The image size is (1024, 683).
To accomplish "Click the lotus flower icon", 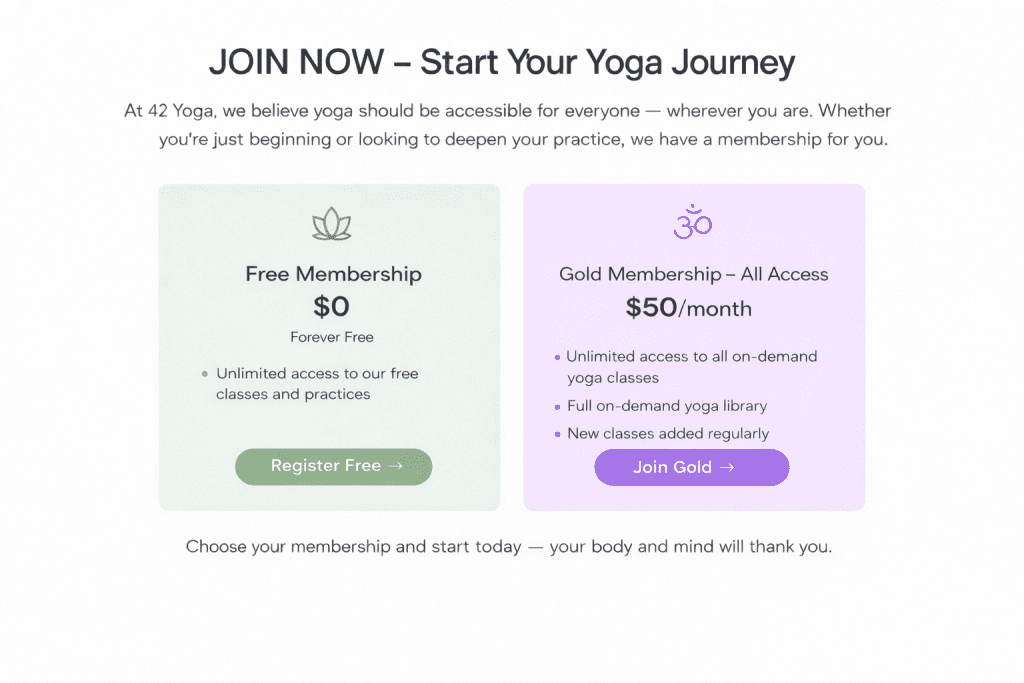I will coord(330,221).
